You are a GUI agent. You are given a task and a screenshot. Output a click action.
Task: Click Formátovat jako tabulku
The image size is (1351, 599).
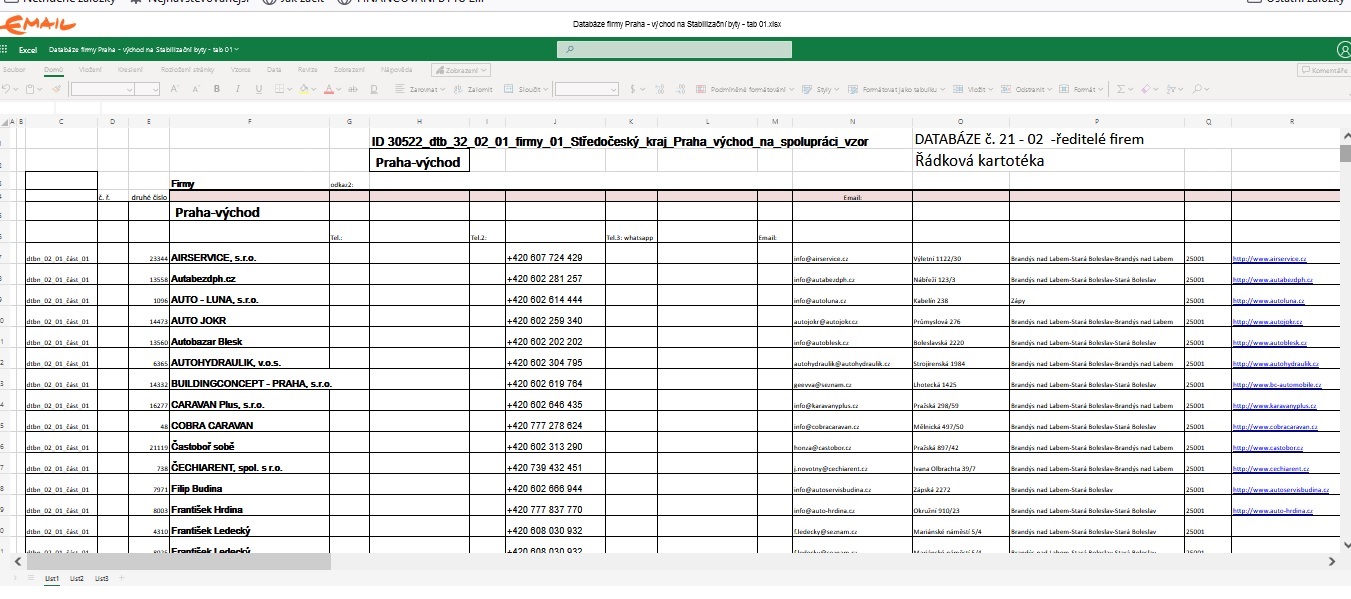click(895, 89)
